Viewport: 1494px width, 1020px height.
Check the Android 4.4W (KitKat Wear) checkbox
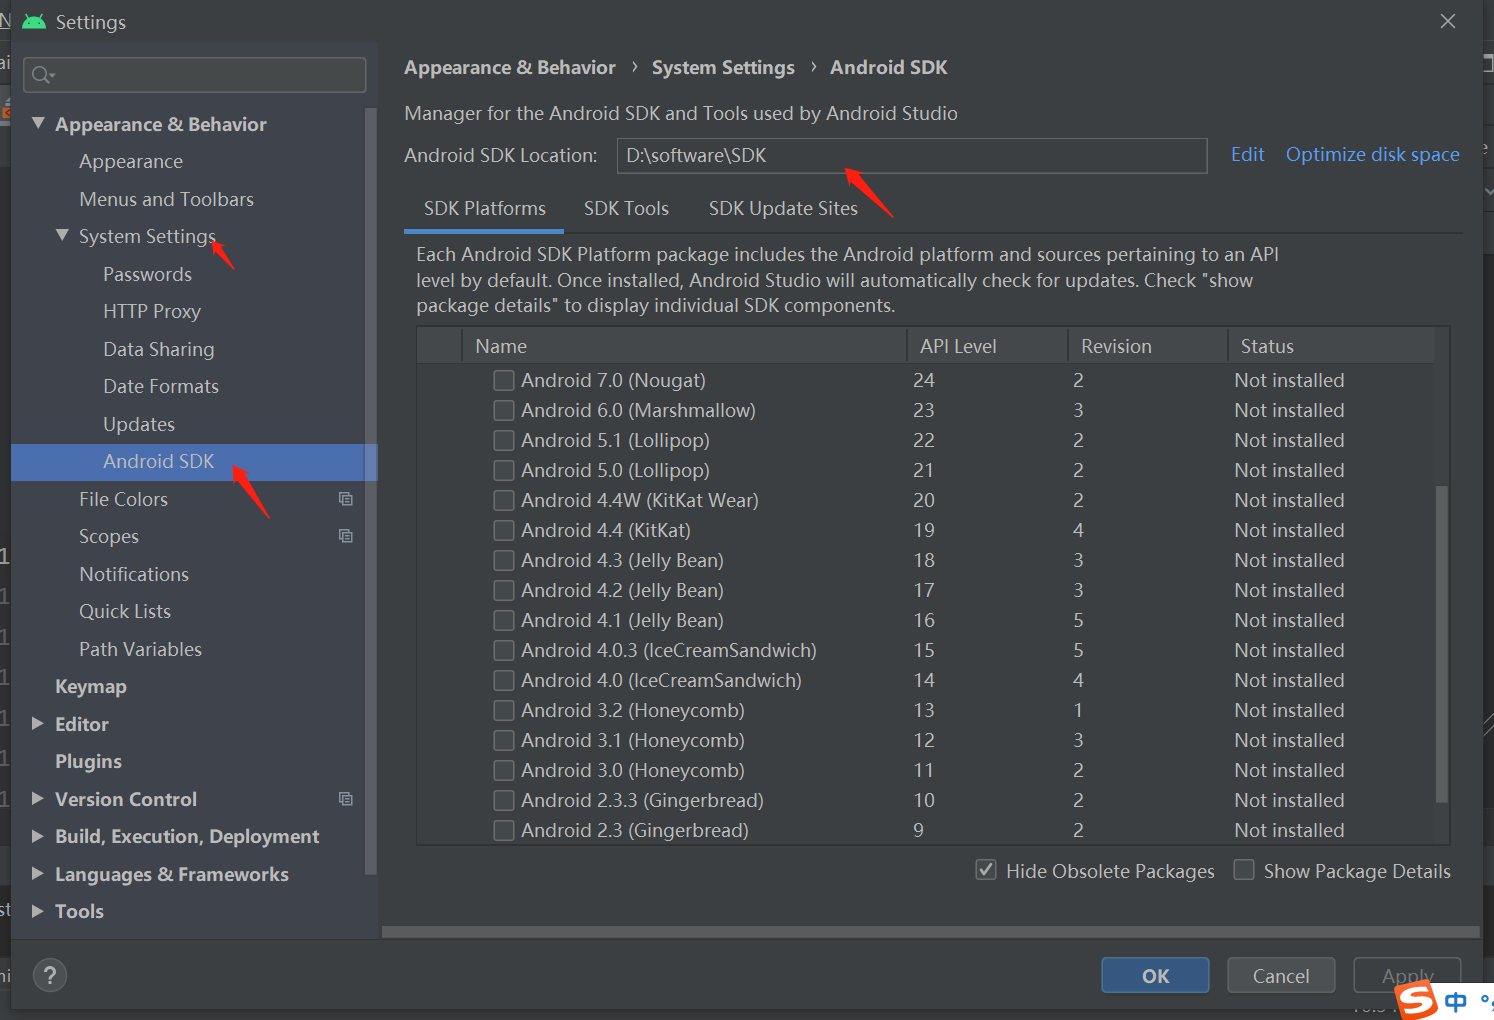coord(504,500)
